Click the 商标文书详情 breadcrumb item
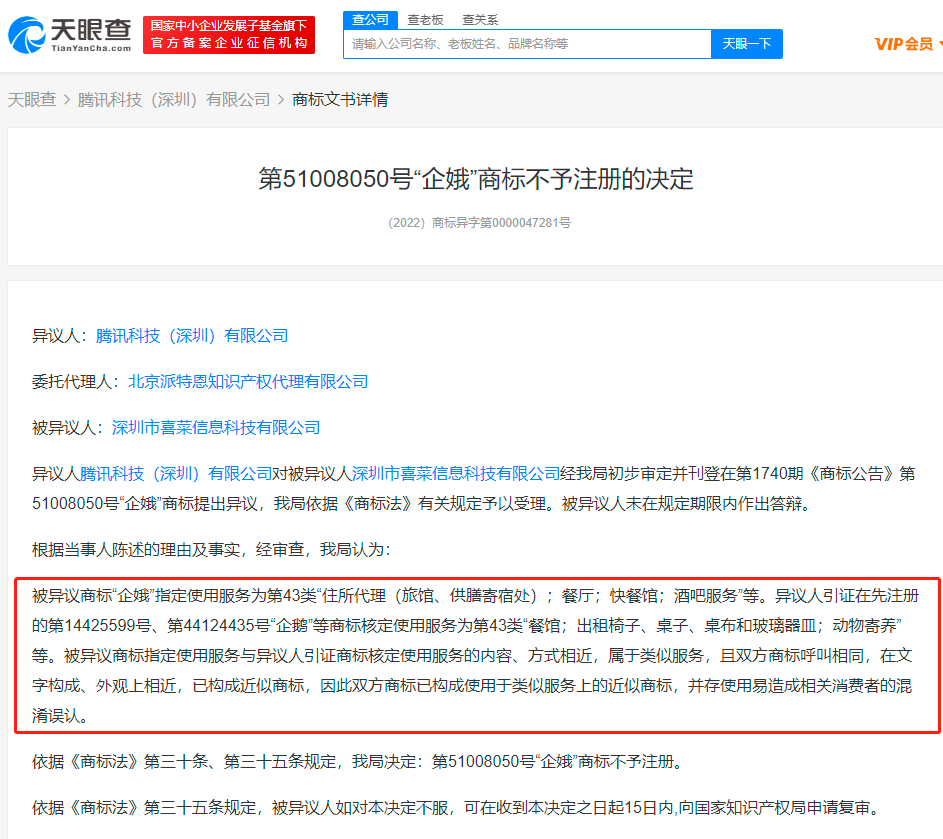The image size is (943, 839). click(x=340, y=99)
